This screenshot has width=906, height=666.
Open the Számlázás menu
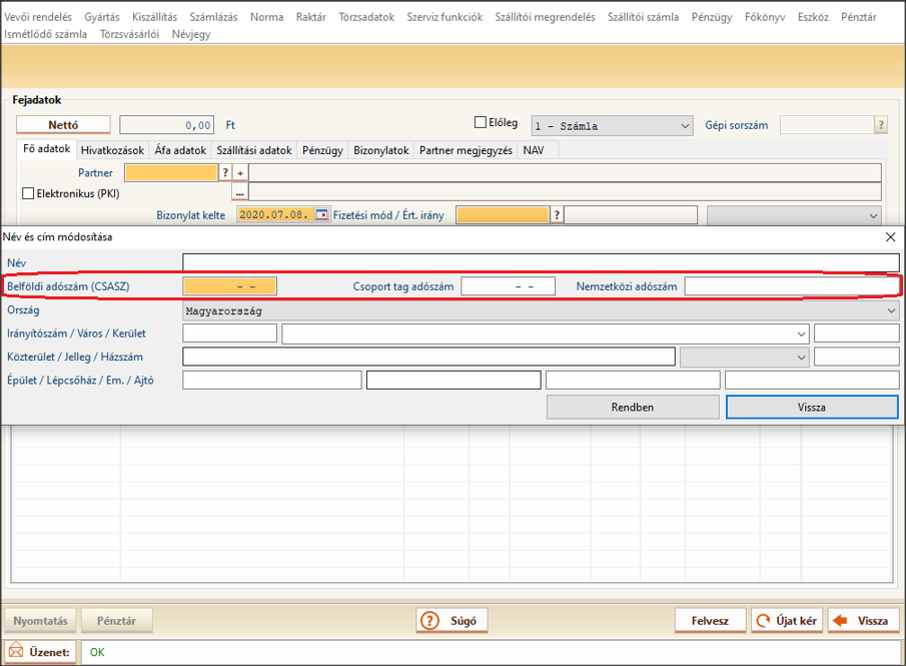[x=213, y=17]
